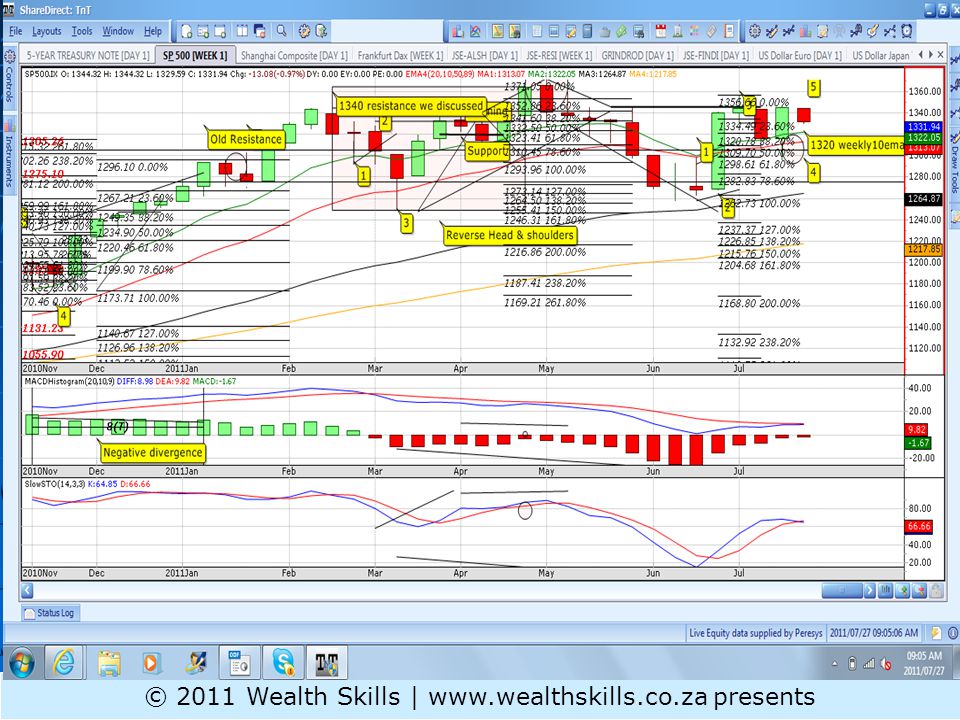Click the 'Reverse Head & shoulders' label

(x=509, y=235)
